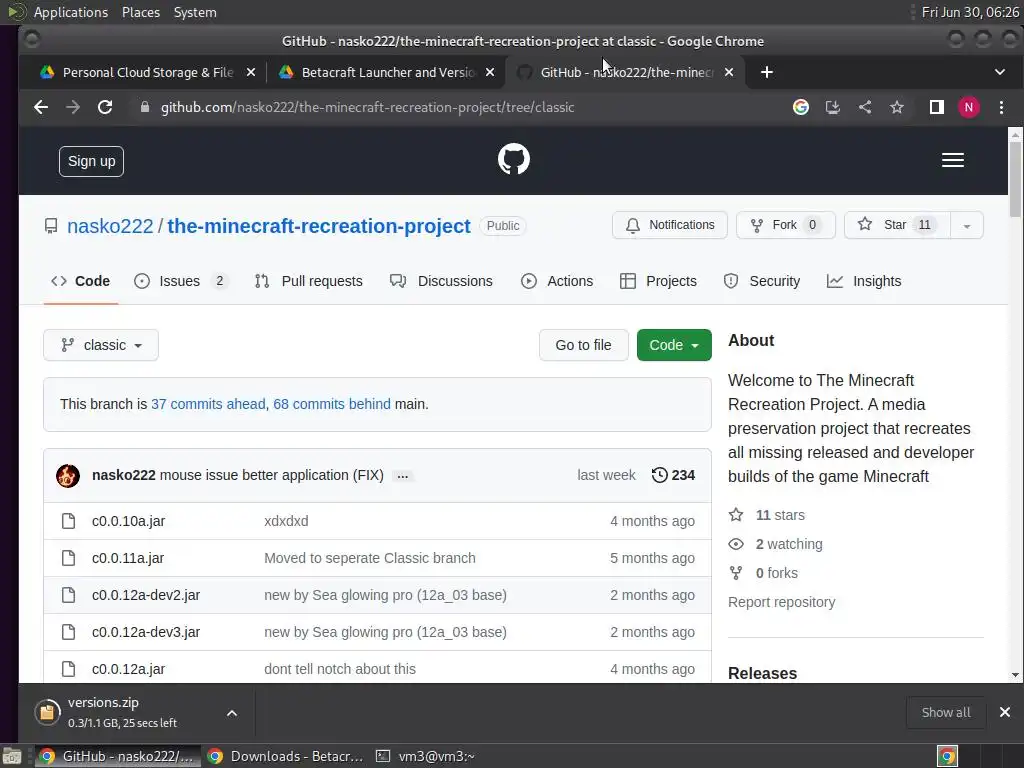This screenshot has height=768, width=1024.
Task: Close the Personal Cloud Storage tab
Action: tap(251, 72)
